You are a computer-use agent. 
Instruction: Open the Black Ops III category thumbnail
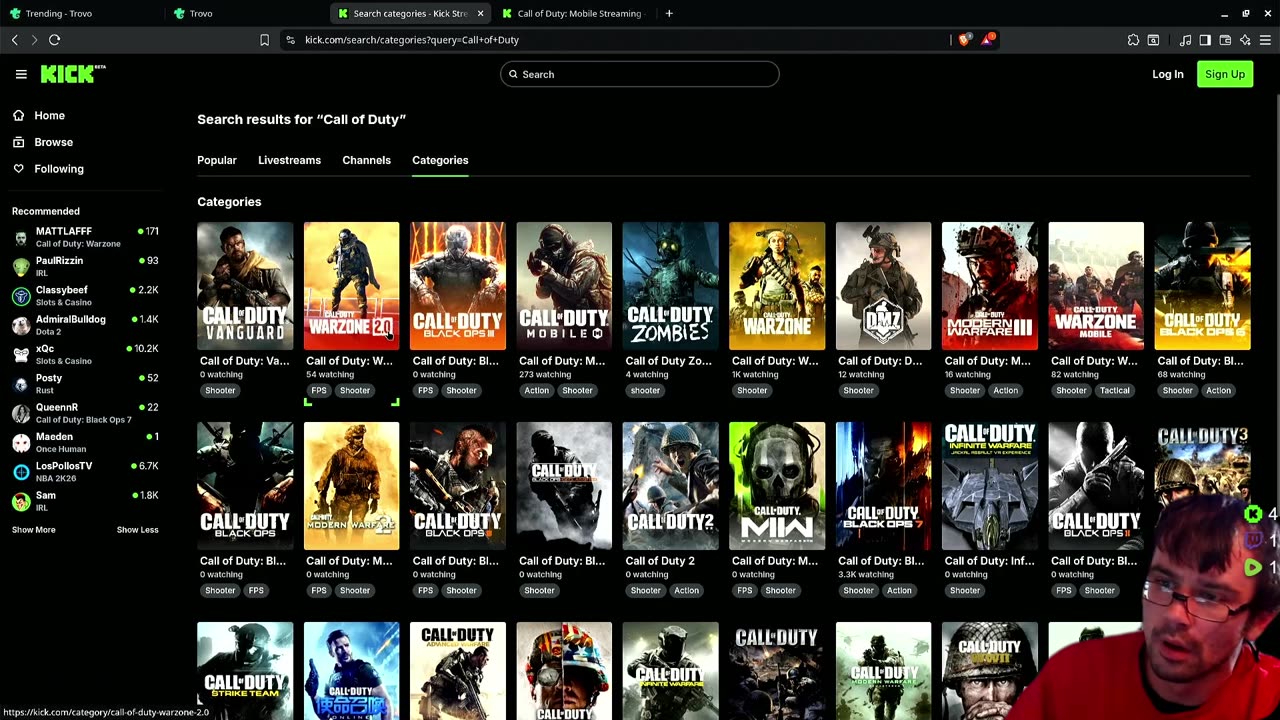[x=458, y=286]
